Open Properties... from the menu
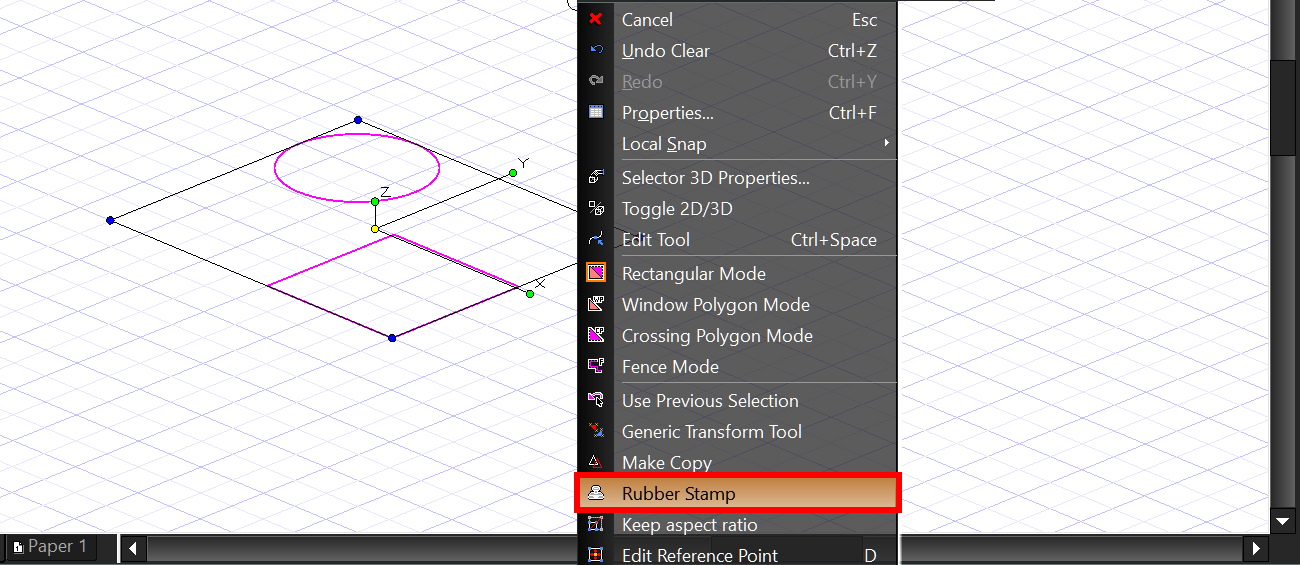The height and width of the screenshot is (565, 1300). click(x=738, y=112)
